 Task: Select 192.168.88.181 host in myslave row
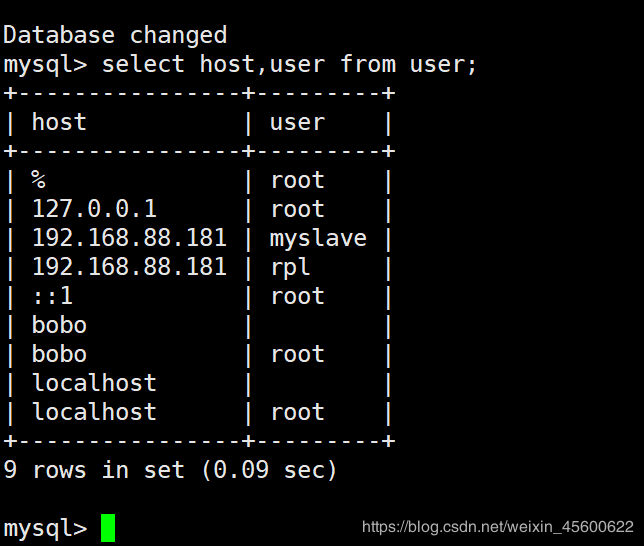pos(129,238)
